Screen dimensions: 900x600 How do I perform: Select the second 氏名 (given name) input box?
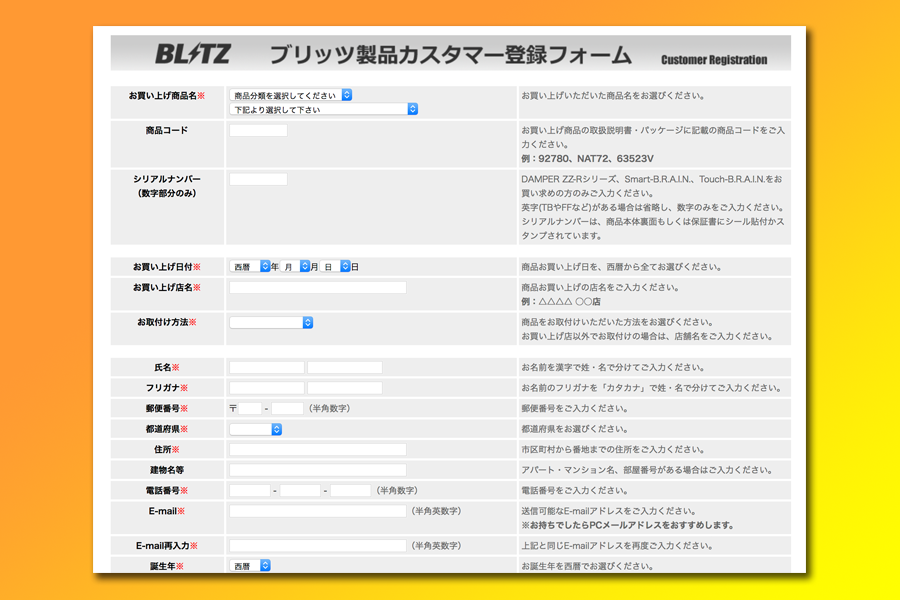pyautogui.click(x=345, y=367)
